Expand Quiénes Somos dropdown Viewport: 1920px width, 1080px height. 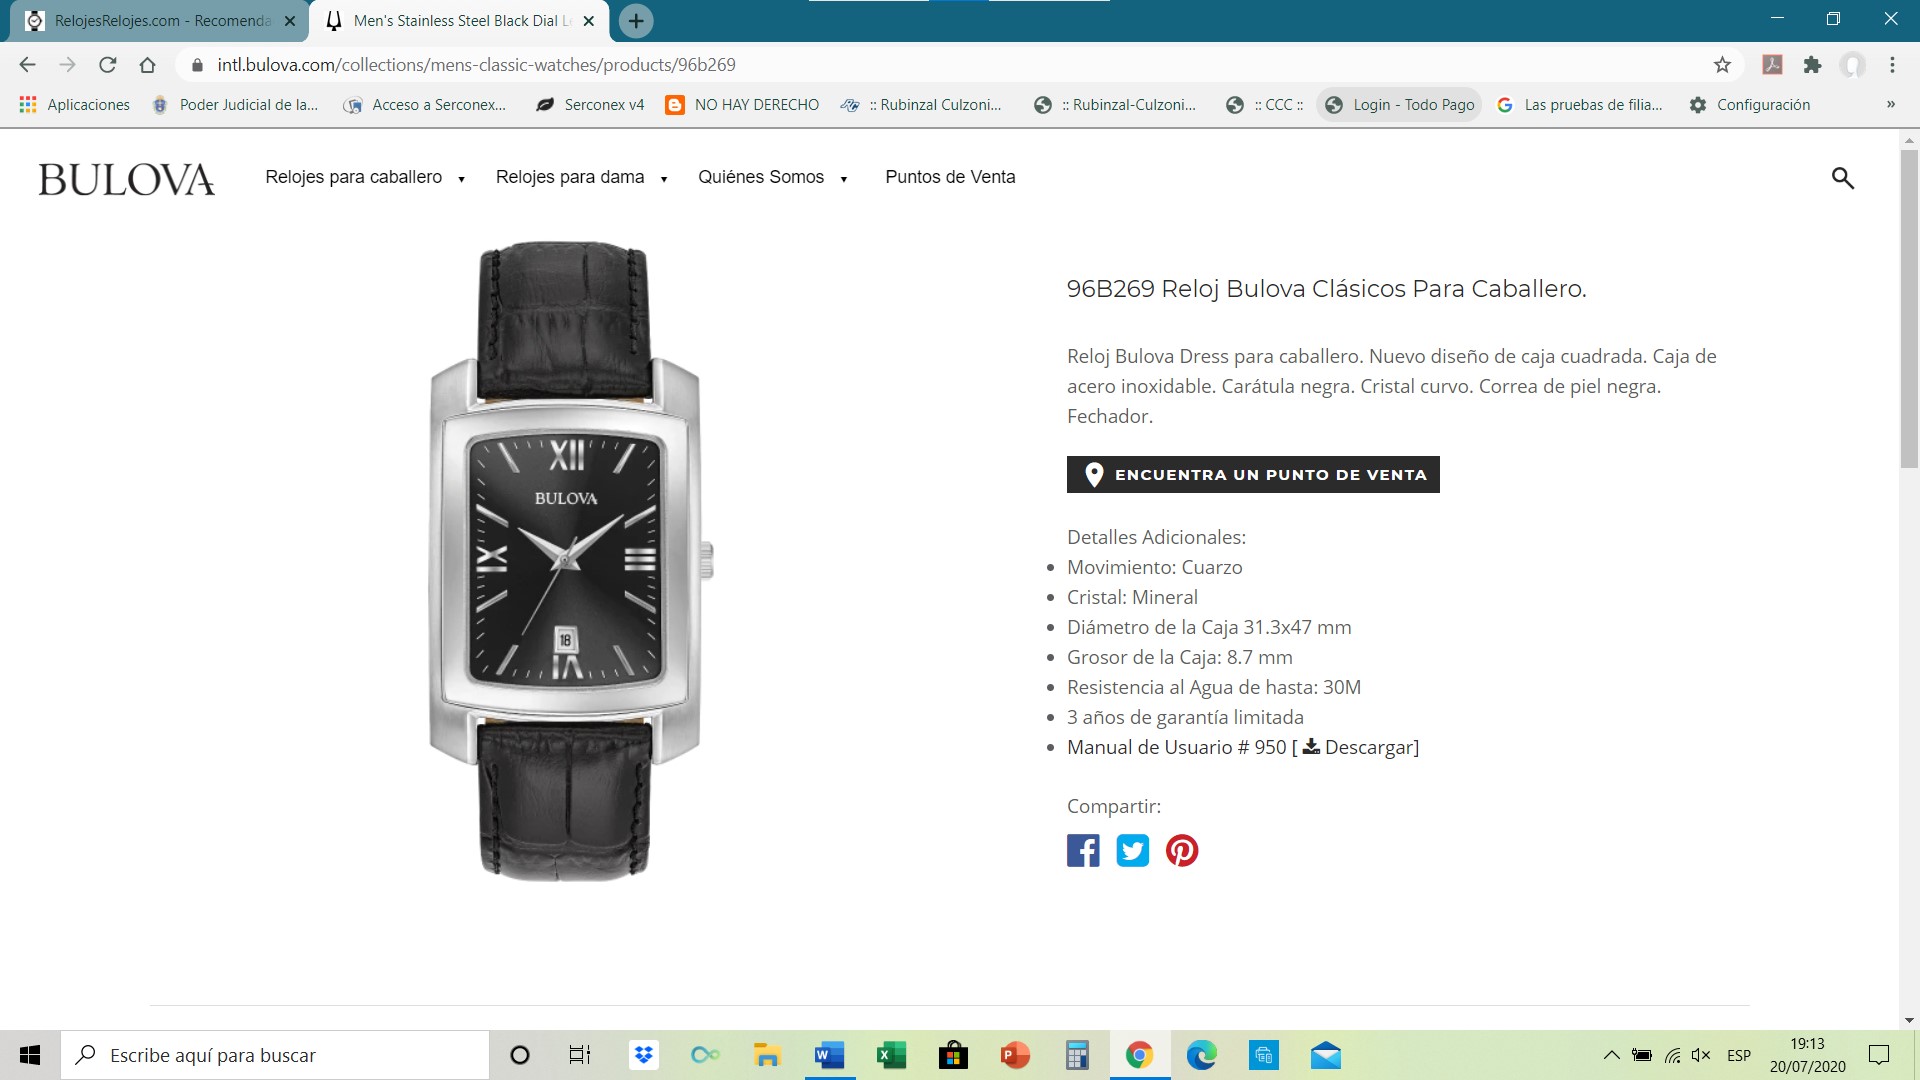tap(773, 177)
